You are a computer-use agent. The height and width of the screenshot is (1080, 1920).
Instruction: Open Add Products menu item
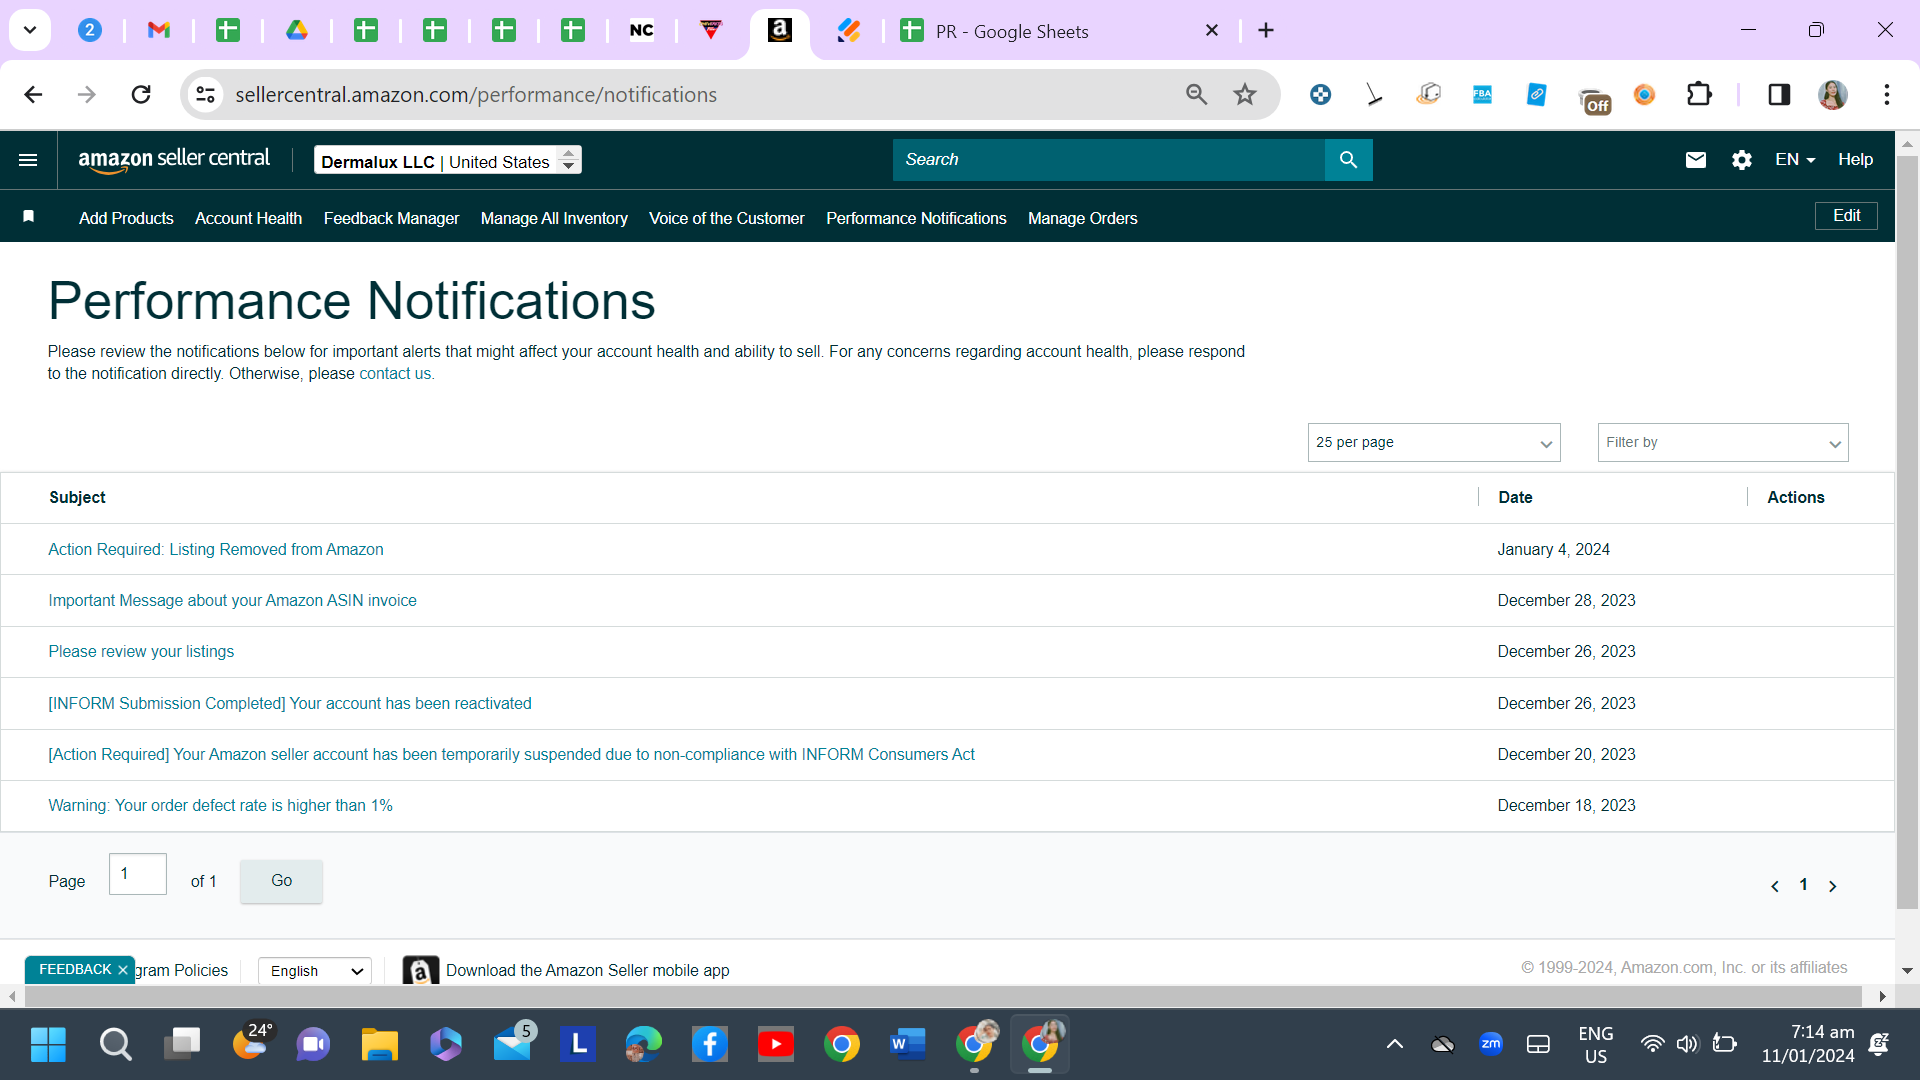click(x=126, y=218)
